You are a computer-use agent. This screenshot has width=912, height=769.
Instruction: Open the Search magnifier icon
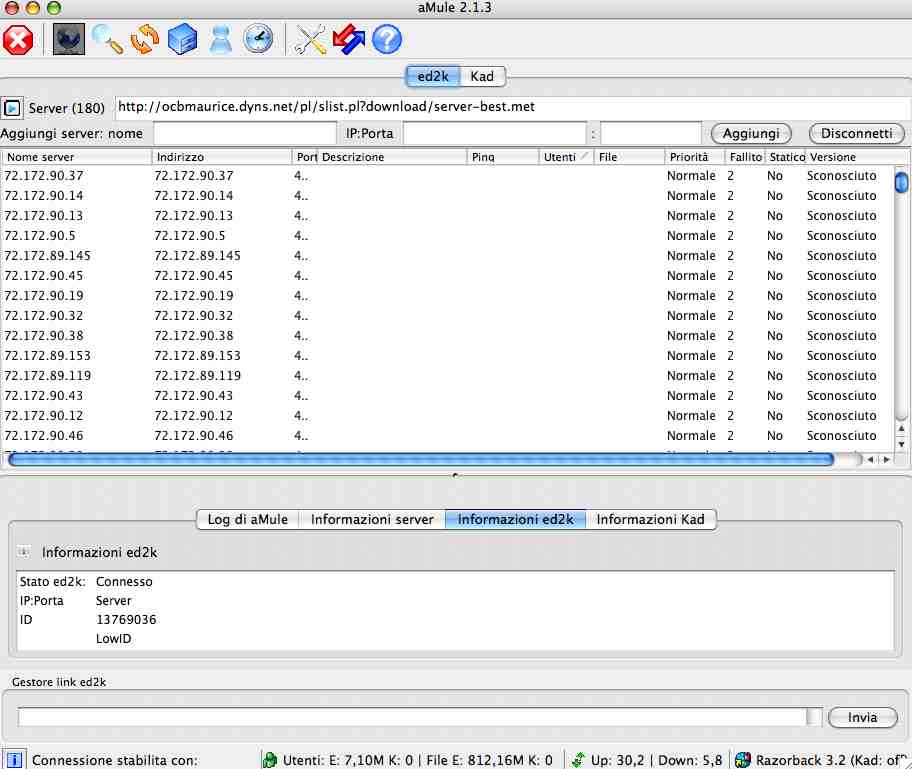pyautogui.click(x=107, y=40)
